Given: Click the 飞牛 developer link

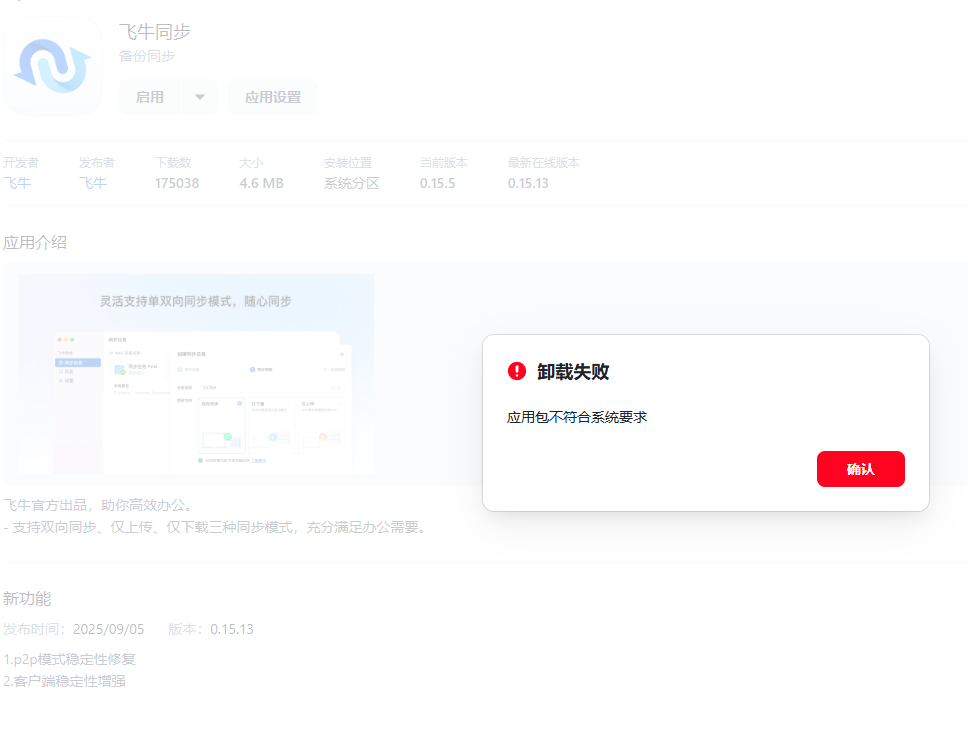Looking at the screenshot, I should pos(17,183).
